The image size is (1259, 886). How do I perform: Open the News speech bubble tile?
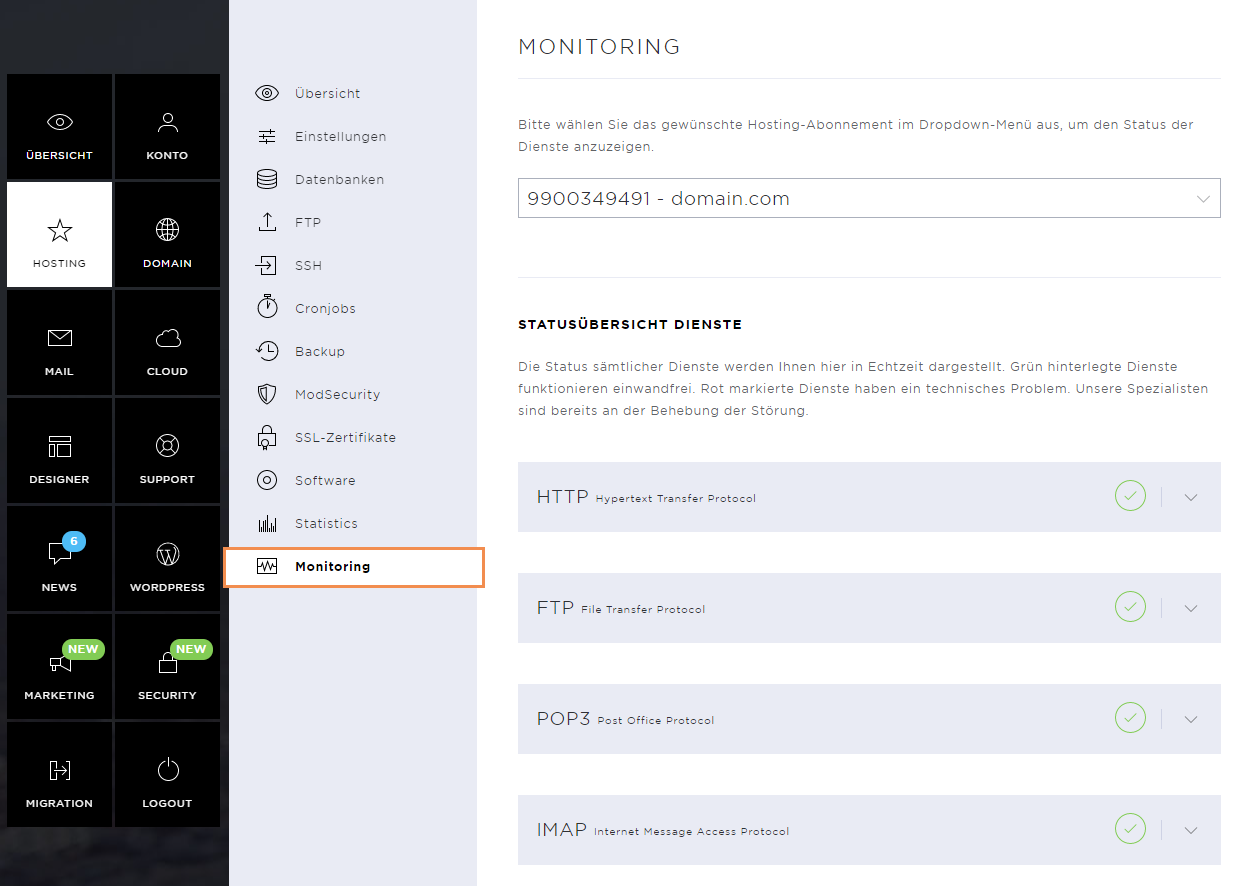pos(59,559)
